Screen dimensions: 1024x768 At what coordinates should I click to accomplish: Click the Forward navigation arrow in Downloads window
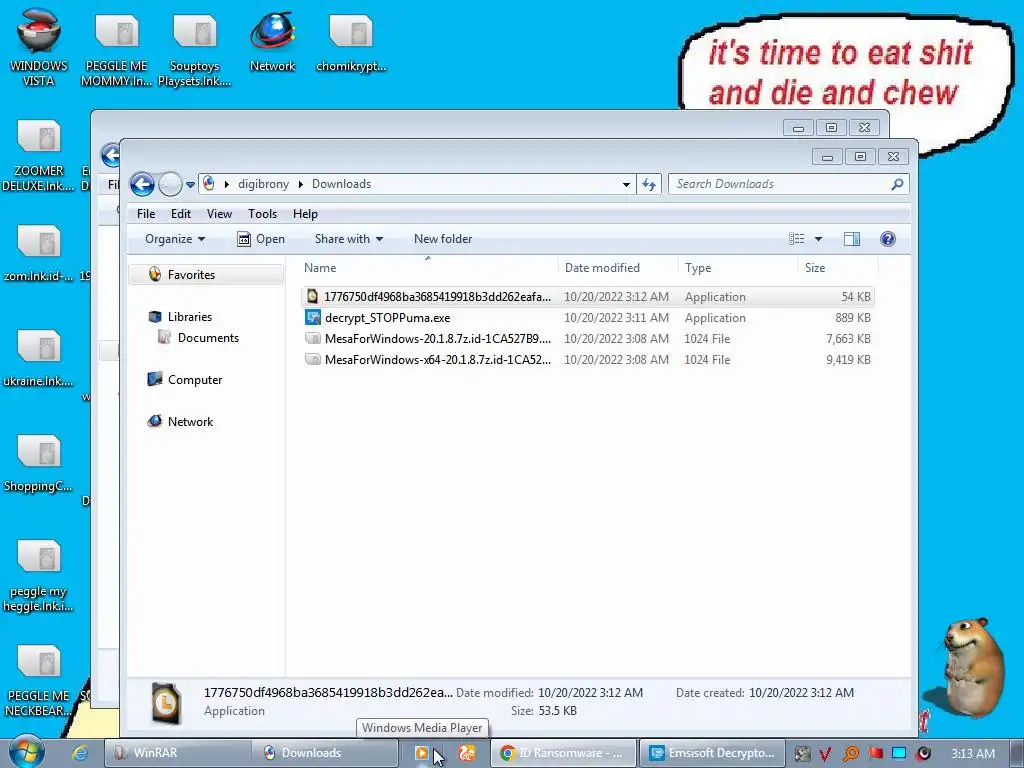pos(170,184)
